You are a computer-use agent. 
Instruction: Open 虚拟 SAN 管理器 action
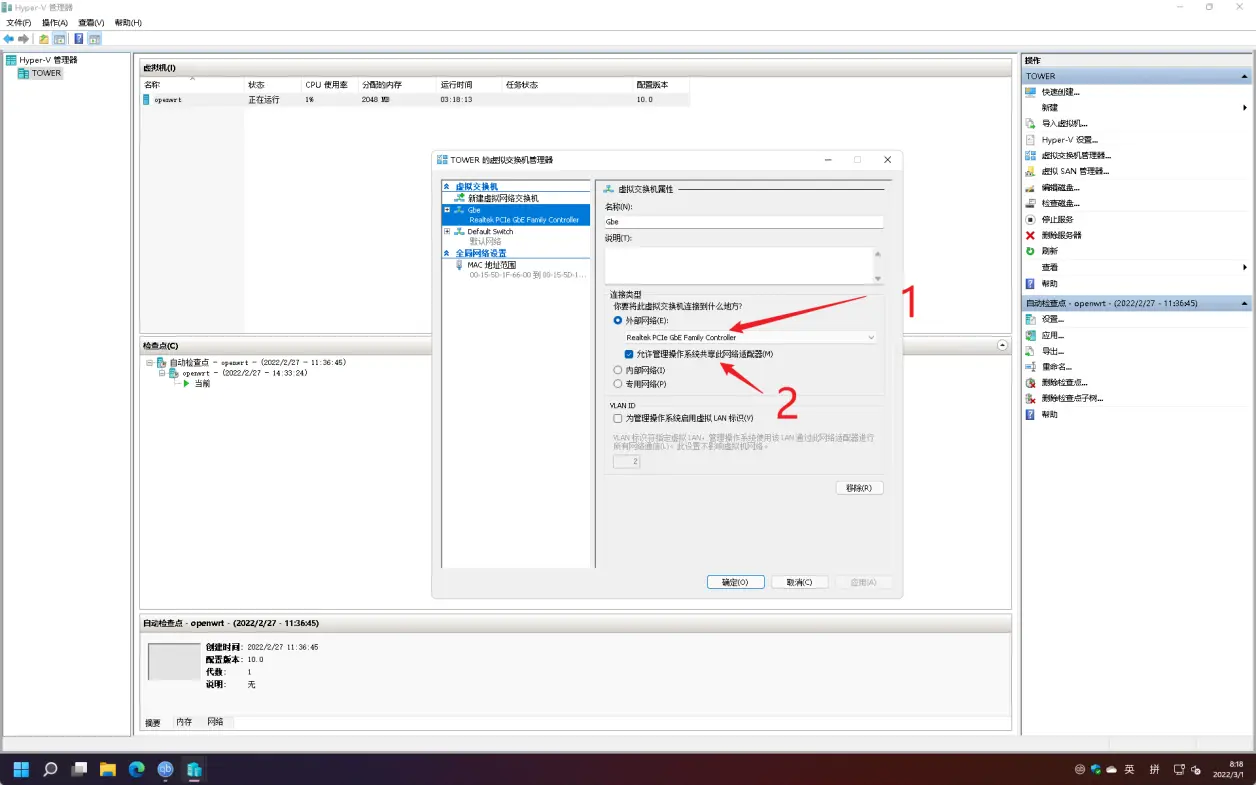[1075, 172]
